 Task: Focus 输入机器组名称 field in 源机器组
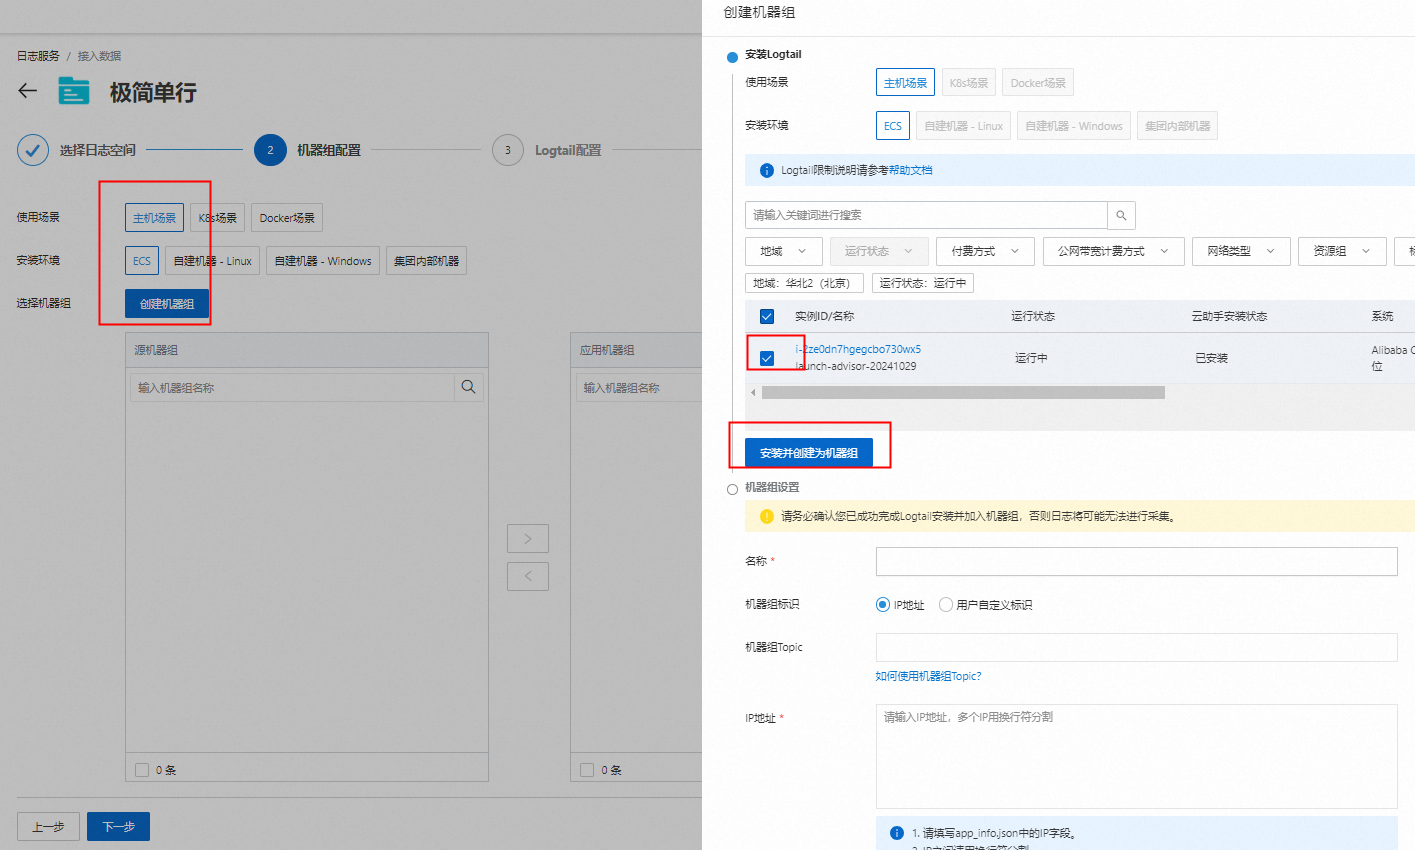click(x=292, y=387)
